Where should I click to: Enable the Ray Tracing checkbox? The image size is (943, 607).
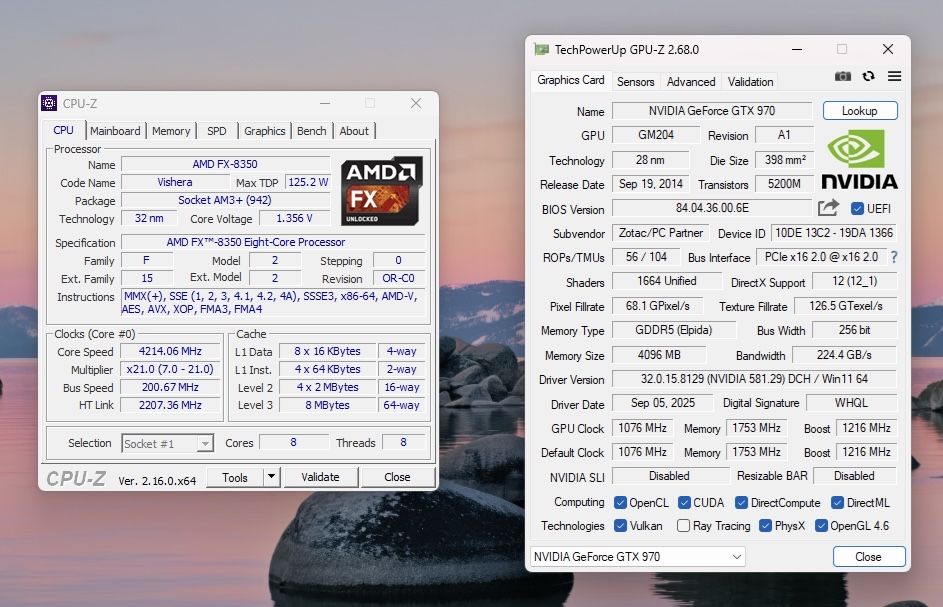683,526
